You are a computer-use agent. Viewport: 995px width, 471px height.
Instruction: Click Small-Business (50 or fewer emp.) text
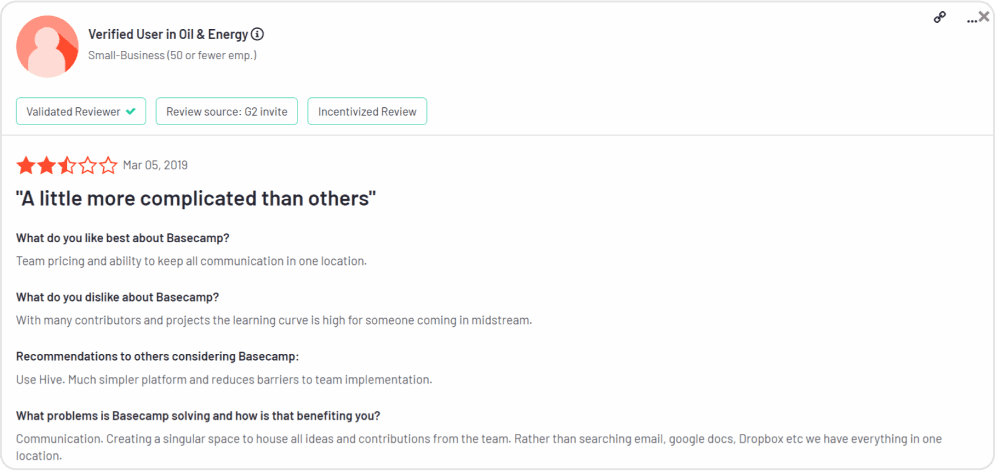(173, 55)
